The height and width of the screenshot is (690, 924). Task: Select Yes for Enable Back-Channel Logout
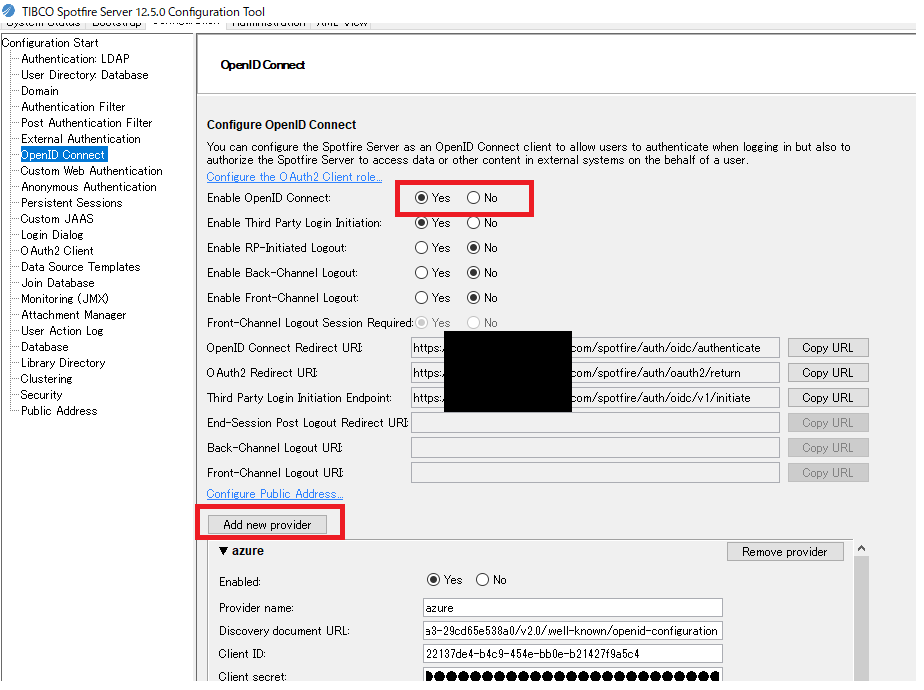point(422,273)
